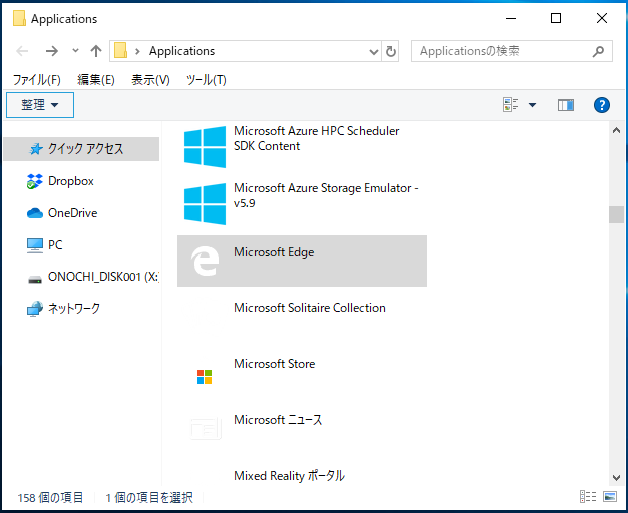The height and width of the screenshot is (513, 628).
Task: Open the ツール(T) menu
Action: [206, 80]
